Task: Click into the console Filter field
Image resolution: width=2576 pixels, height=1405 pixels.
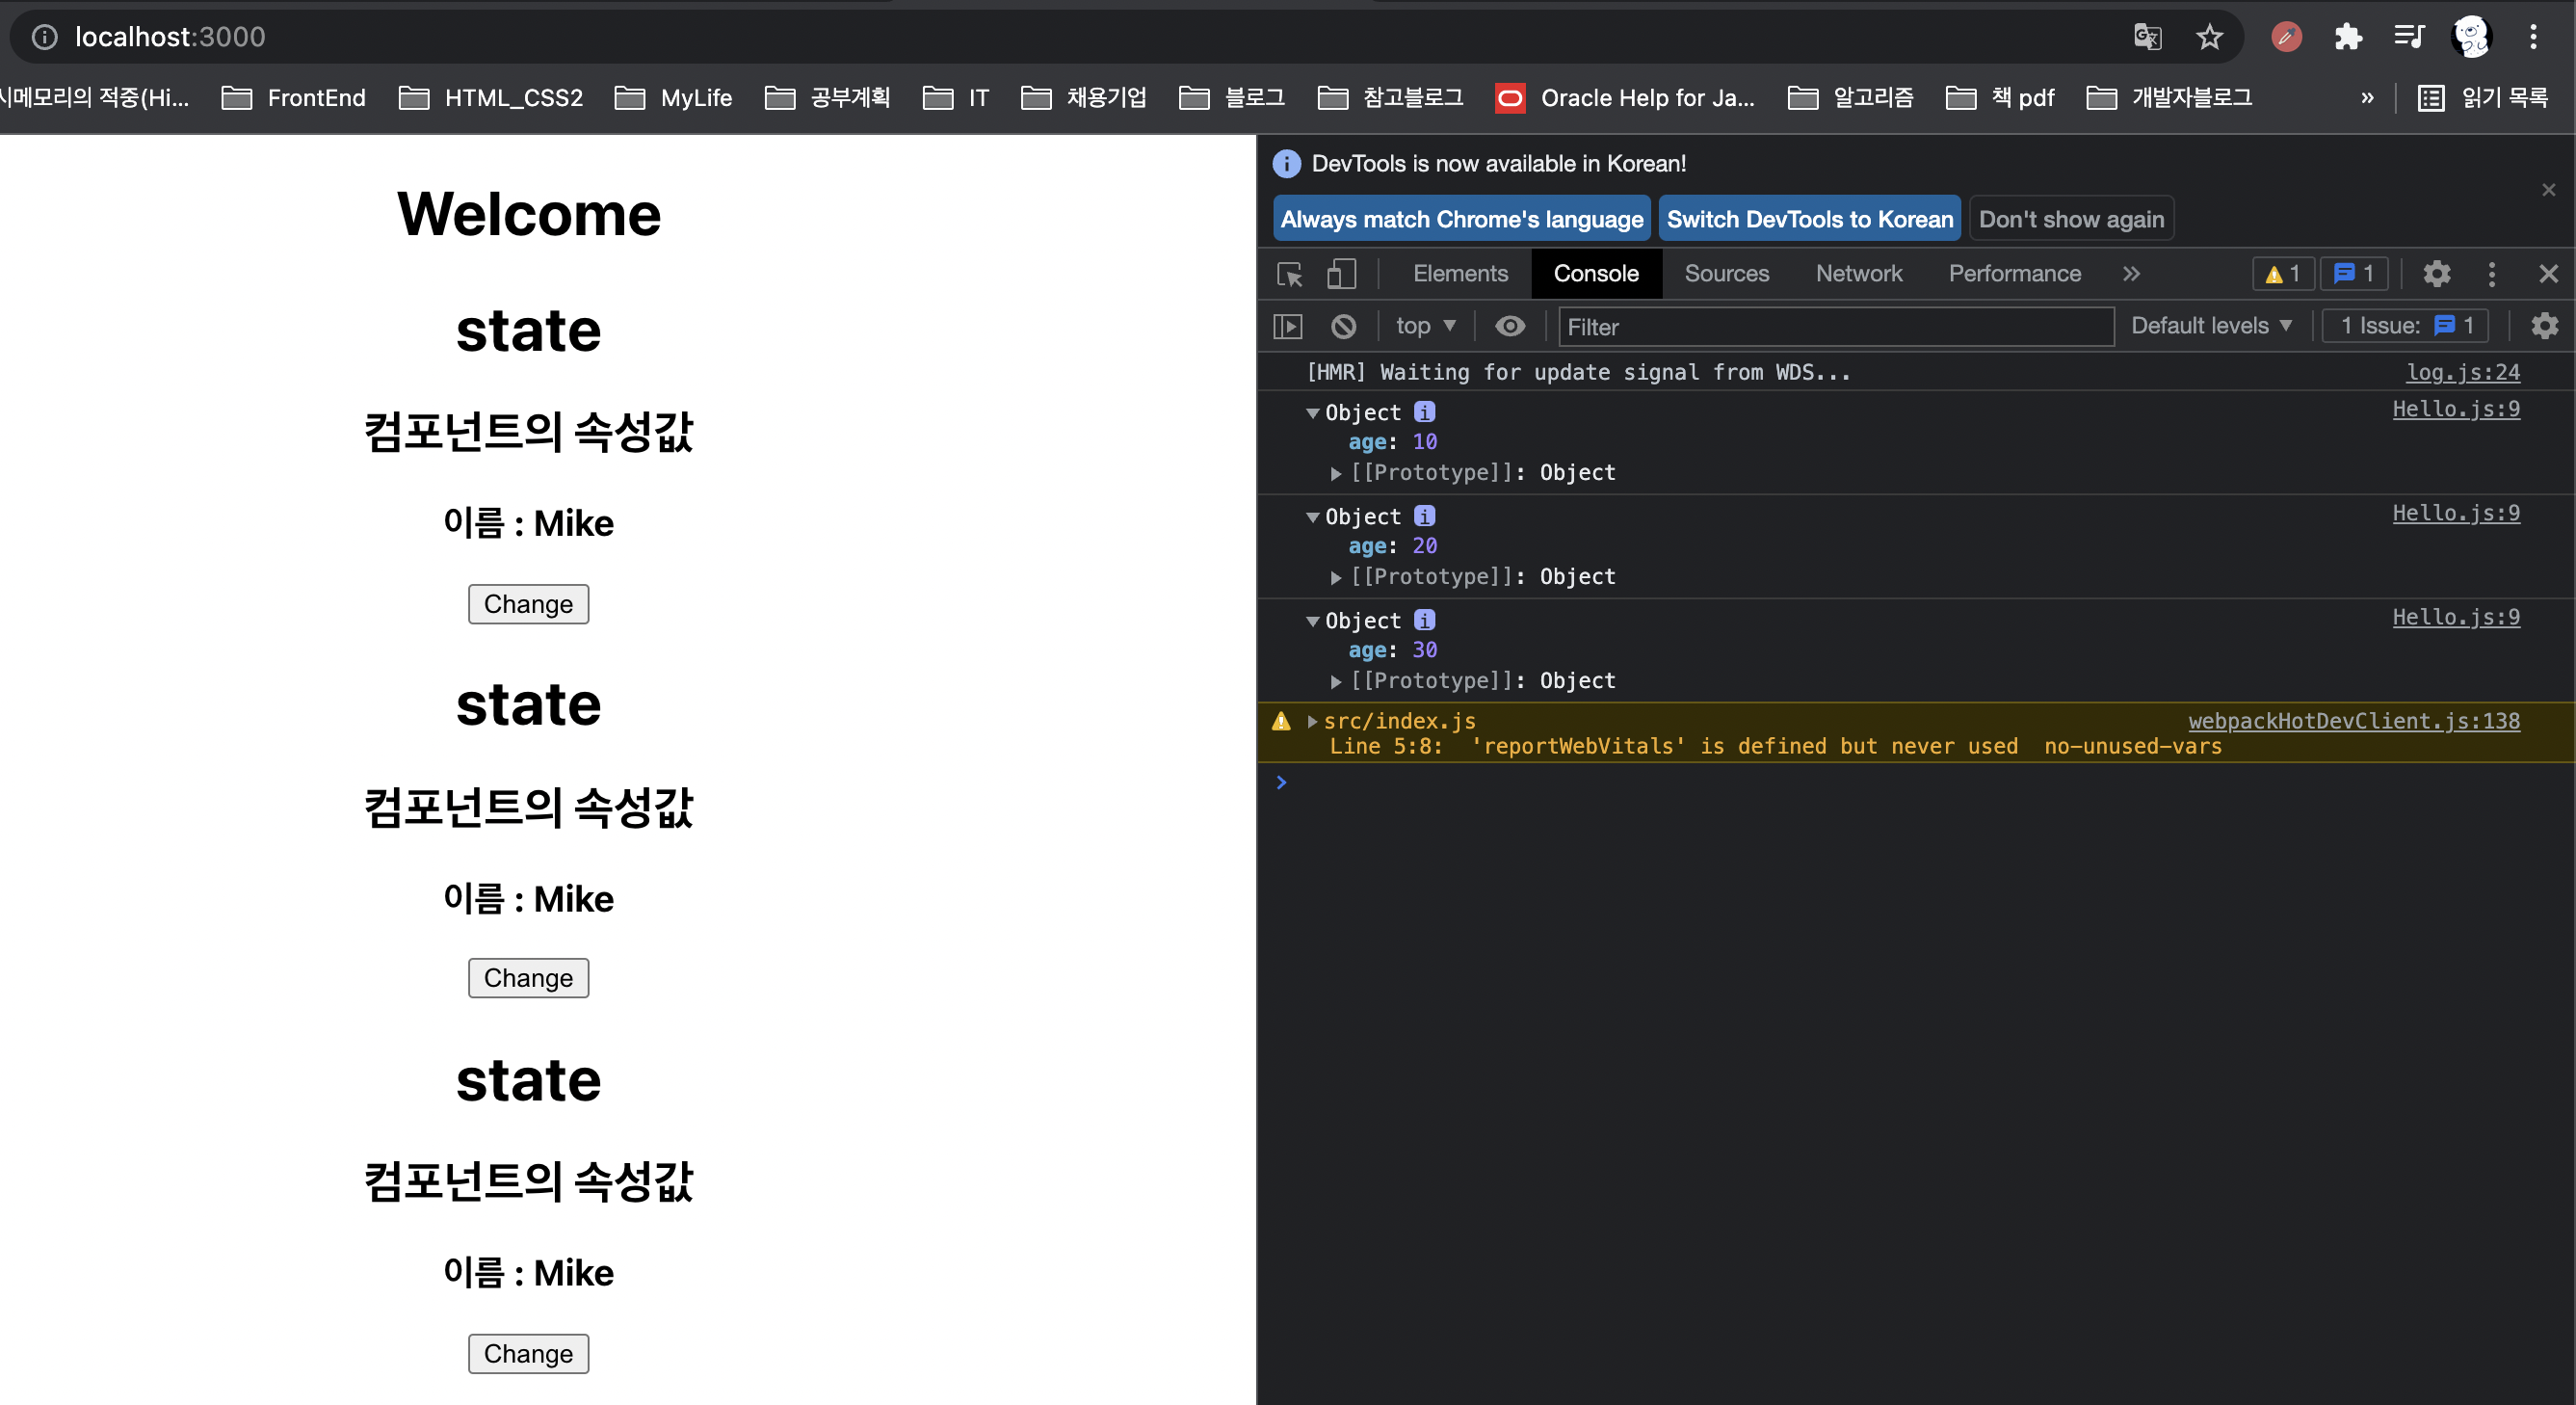Action: pyautogui.click(x=1834, y=327)
